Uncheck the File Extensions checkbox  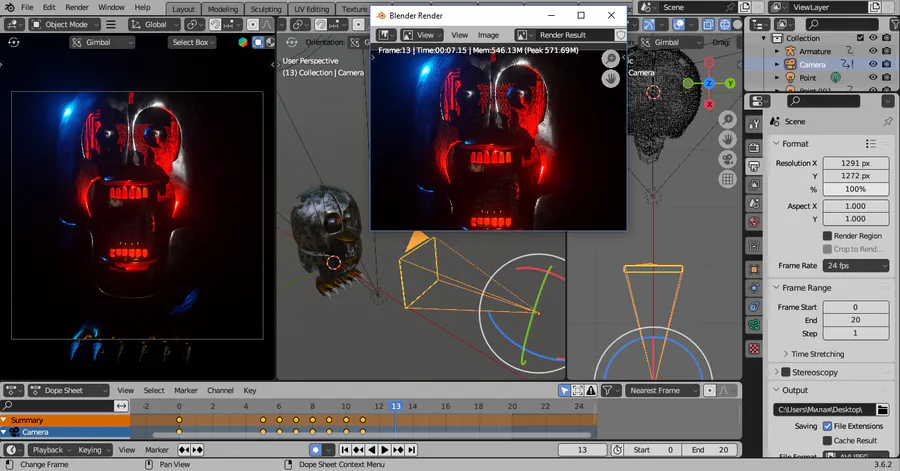pyautogui.click(x=827, y=426)
